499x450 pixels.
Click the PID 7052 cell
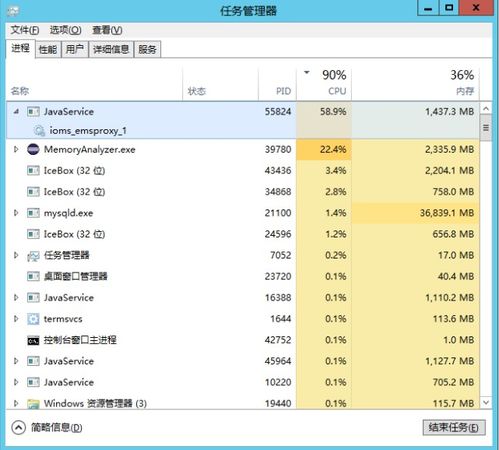pos(281,255)
